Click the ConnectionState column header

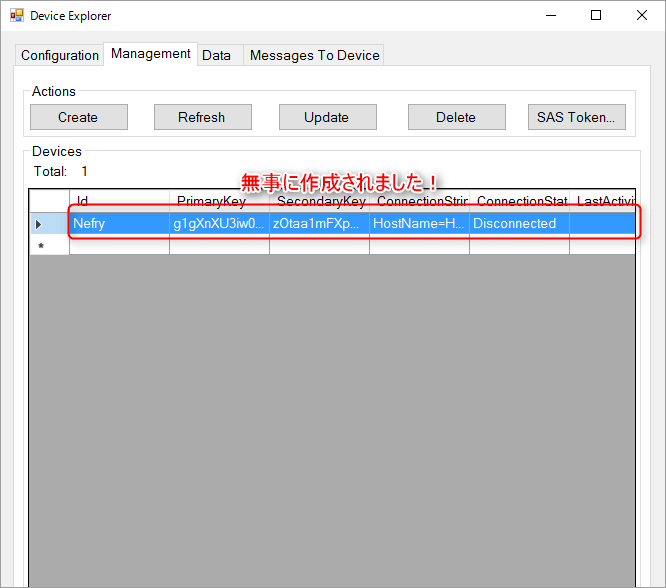[x=519, y=201]
